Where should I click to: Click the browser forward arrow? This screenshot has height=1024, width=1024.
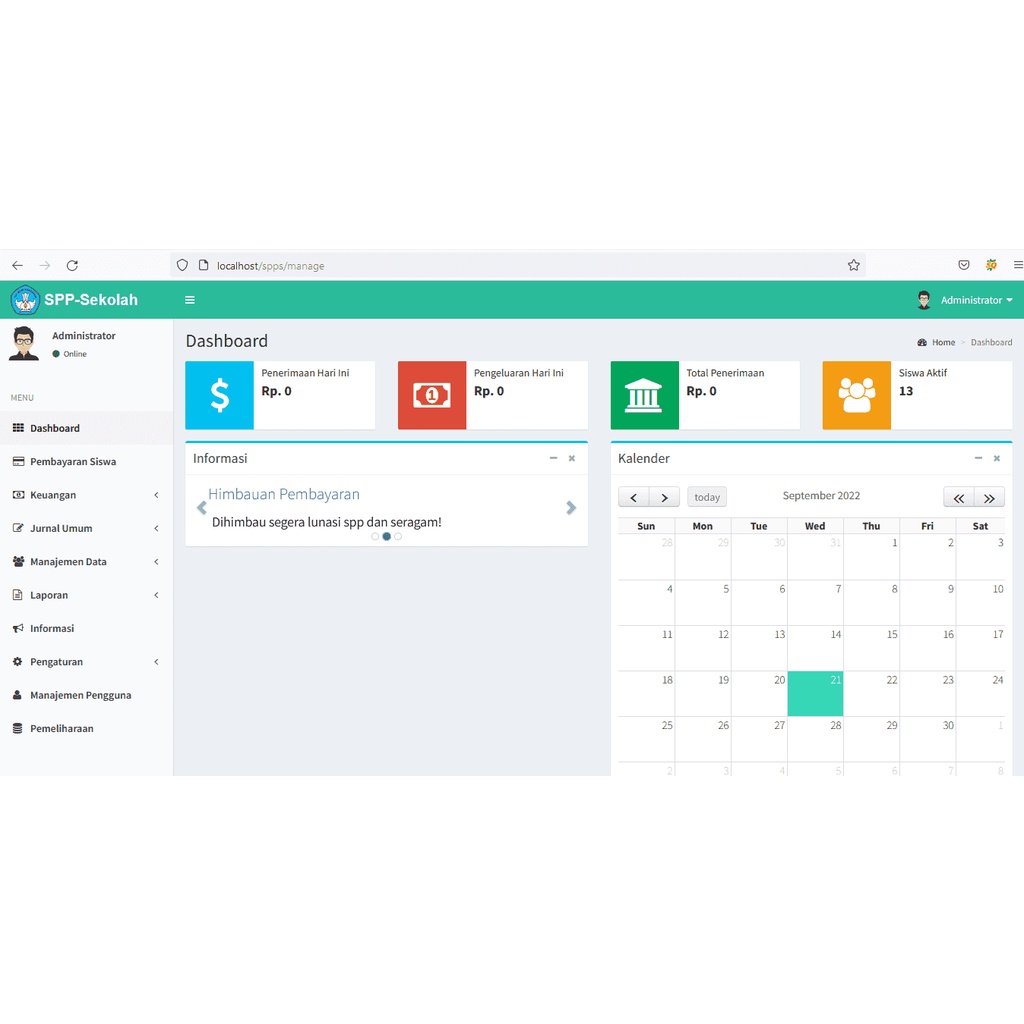click(45, 265)
